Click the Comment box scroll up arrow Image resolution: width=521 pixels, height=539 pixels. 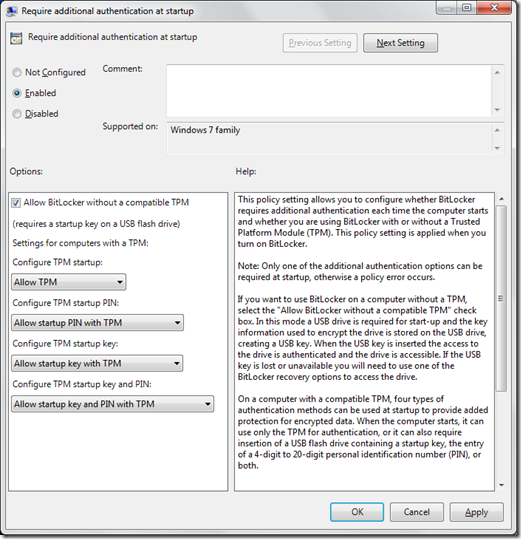(x=497, y=73)
